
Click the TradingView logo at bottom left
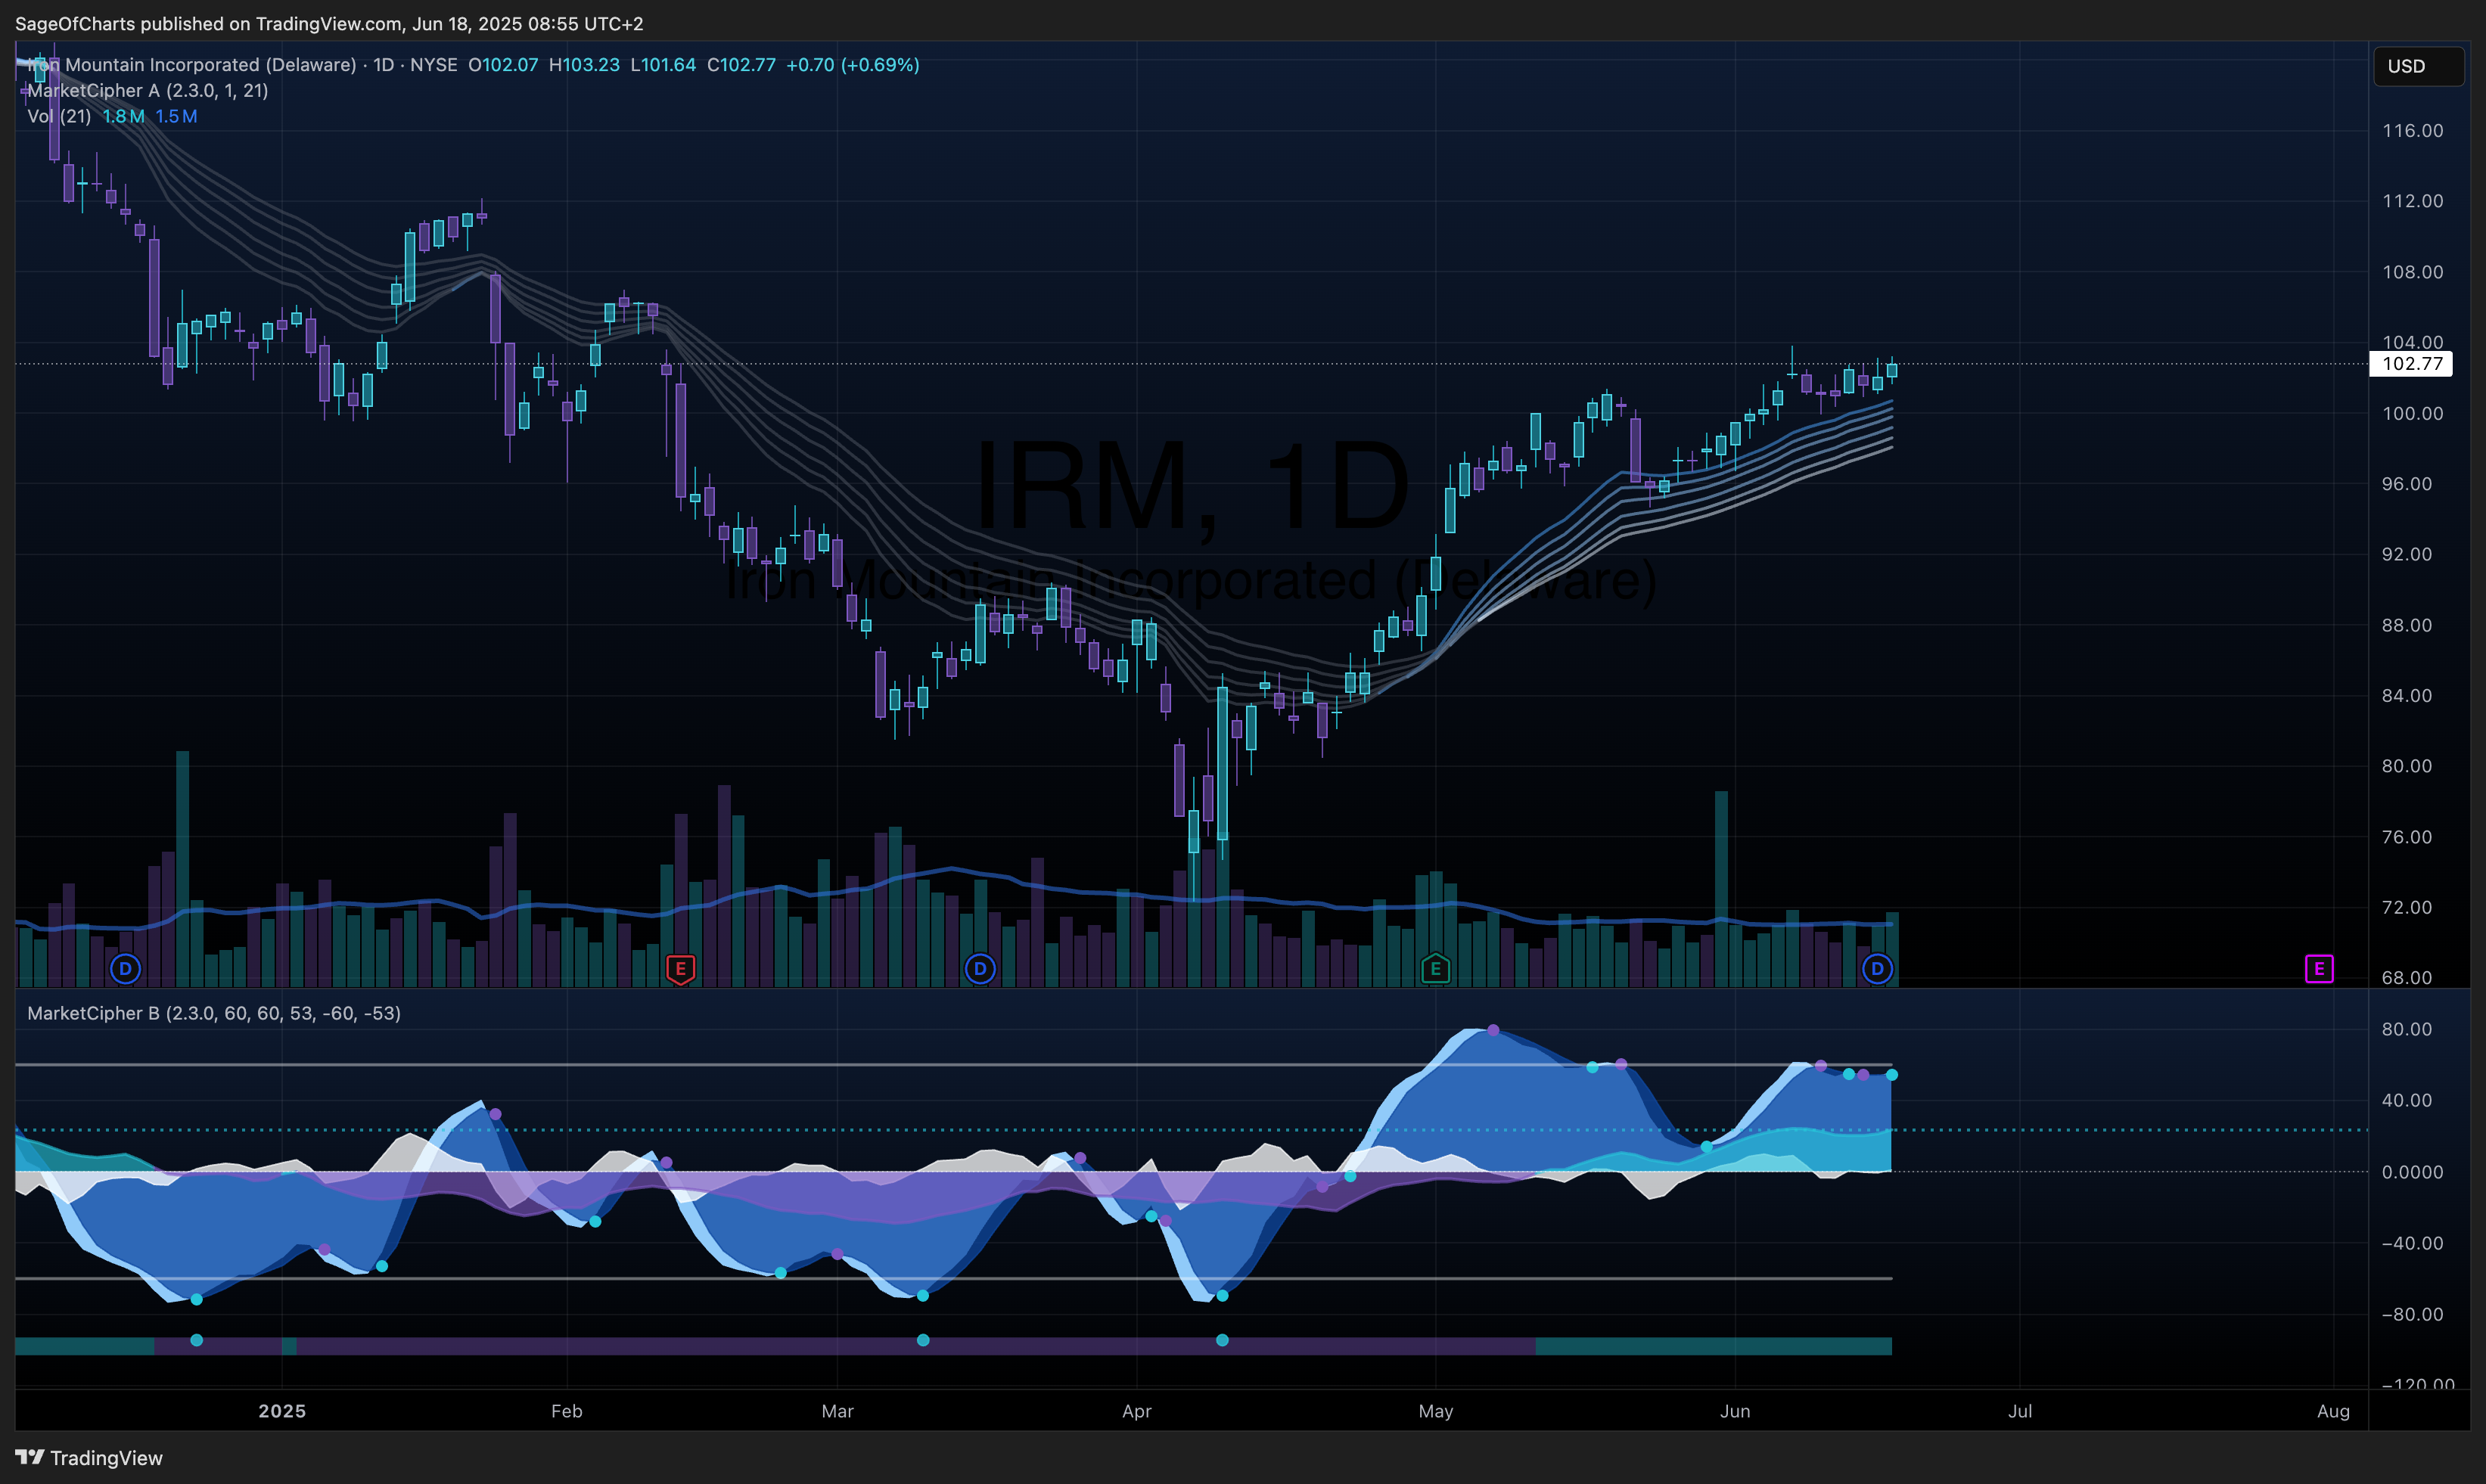click(x=89, y=1457)
